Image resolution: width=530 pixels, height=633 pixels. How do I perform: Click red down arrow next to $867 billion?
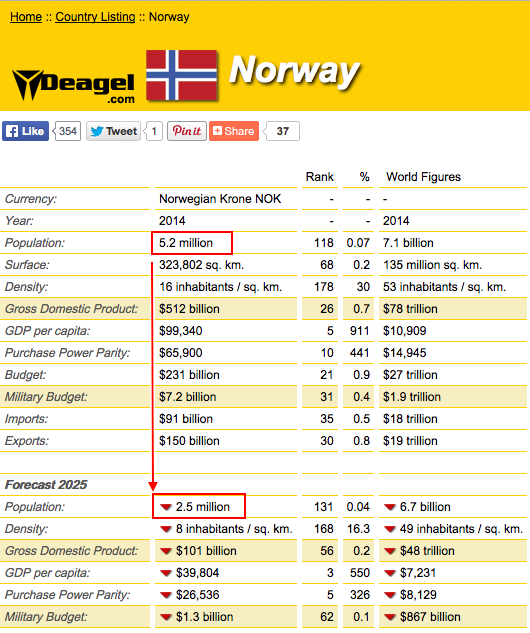(x=390, y=617)
